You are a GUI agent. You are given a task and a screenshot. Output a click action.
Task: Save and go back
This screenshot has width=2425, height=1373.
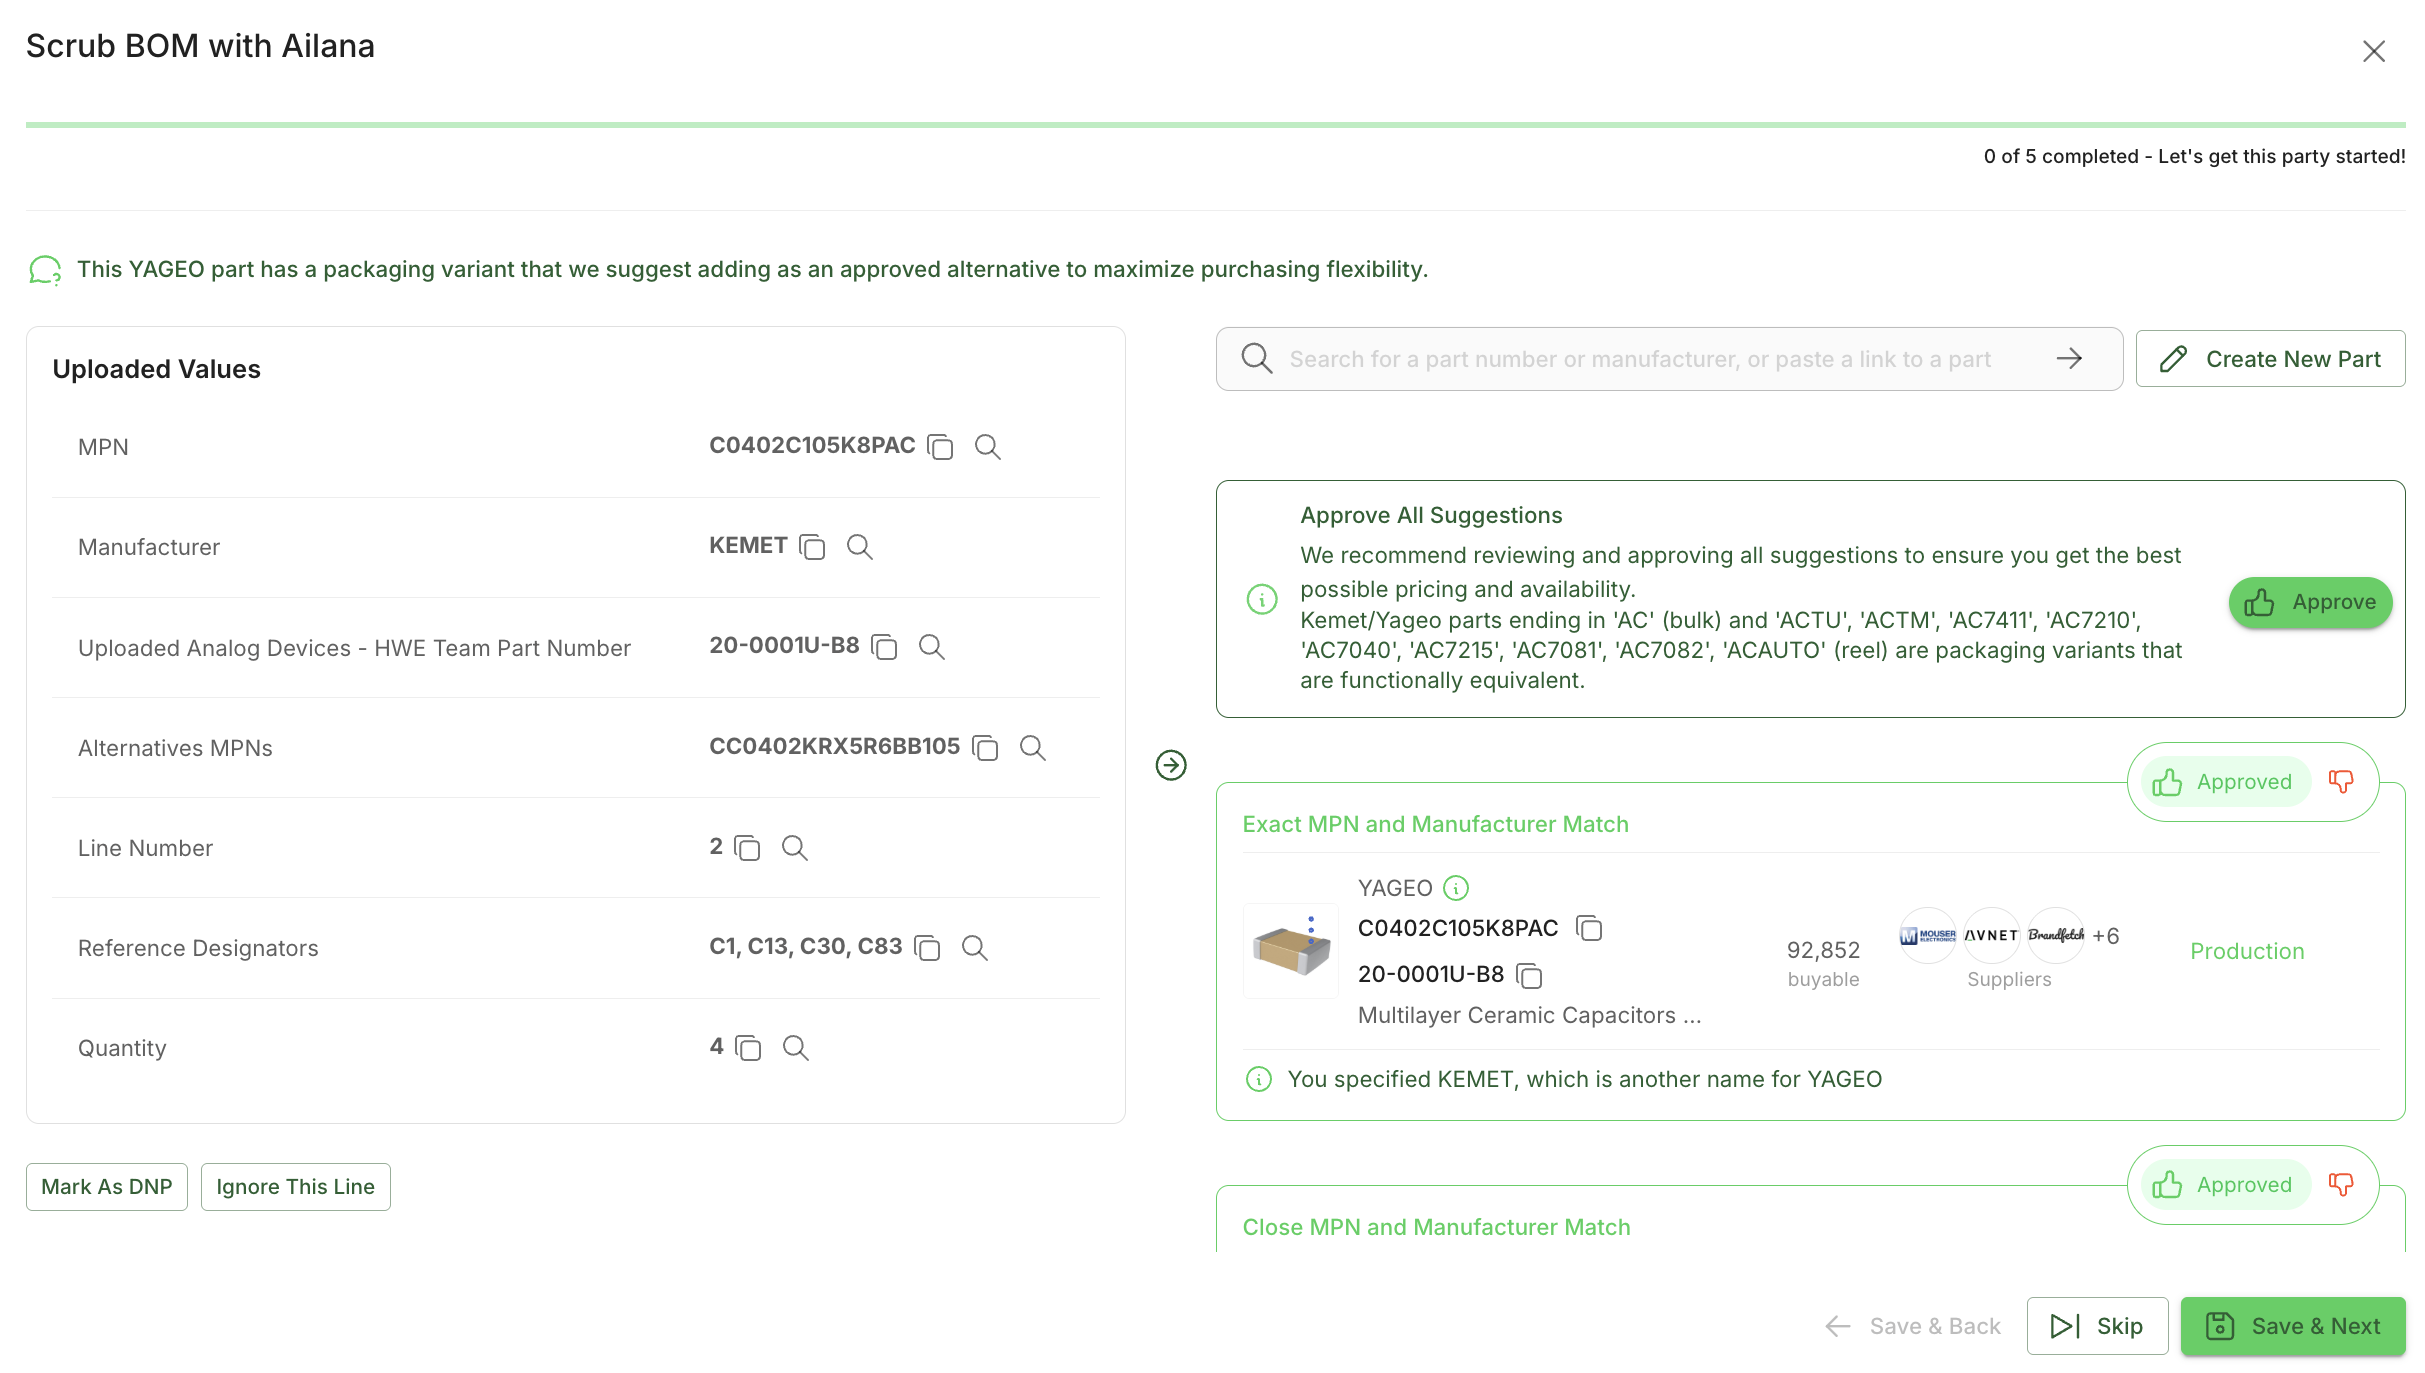click(x=1913, y=1326)
